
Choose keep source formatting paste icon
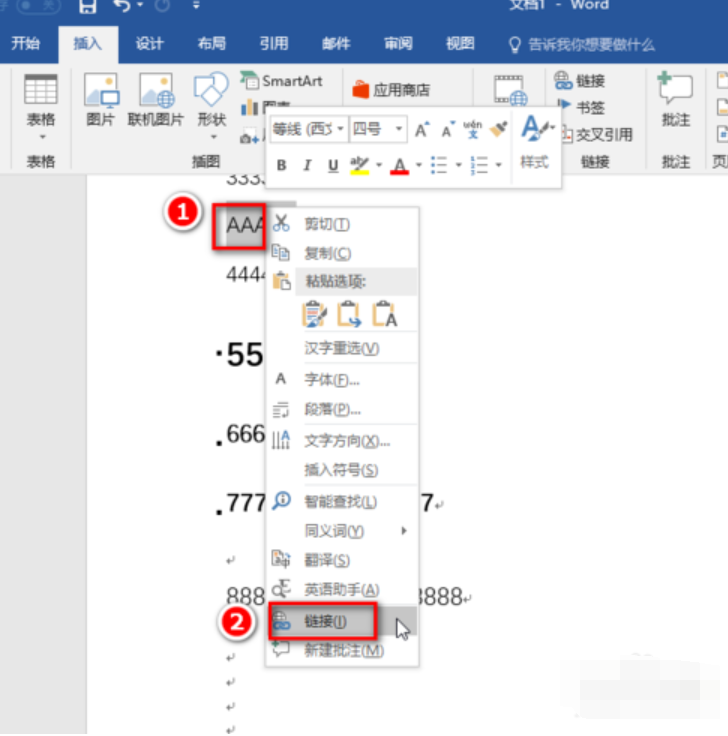click(x=316, y=315)
